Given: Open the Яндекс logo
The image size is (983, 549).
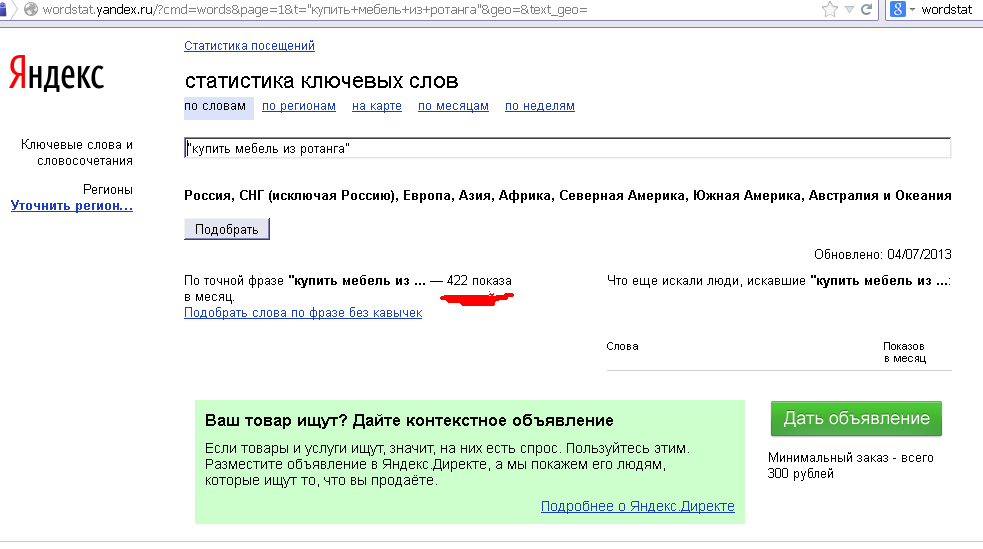Looking at the screenshot, I should pyautogui.click(x=56, y=73).
